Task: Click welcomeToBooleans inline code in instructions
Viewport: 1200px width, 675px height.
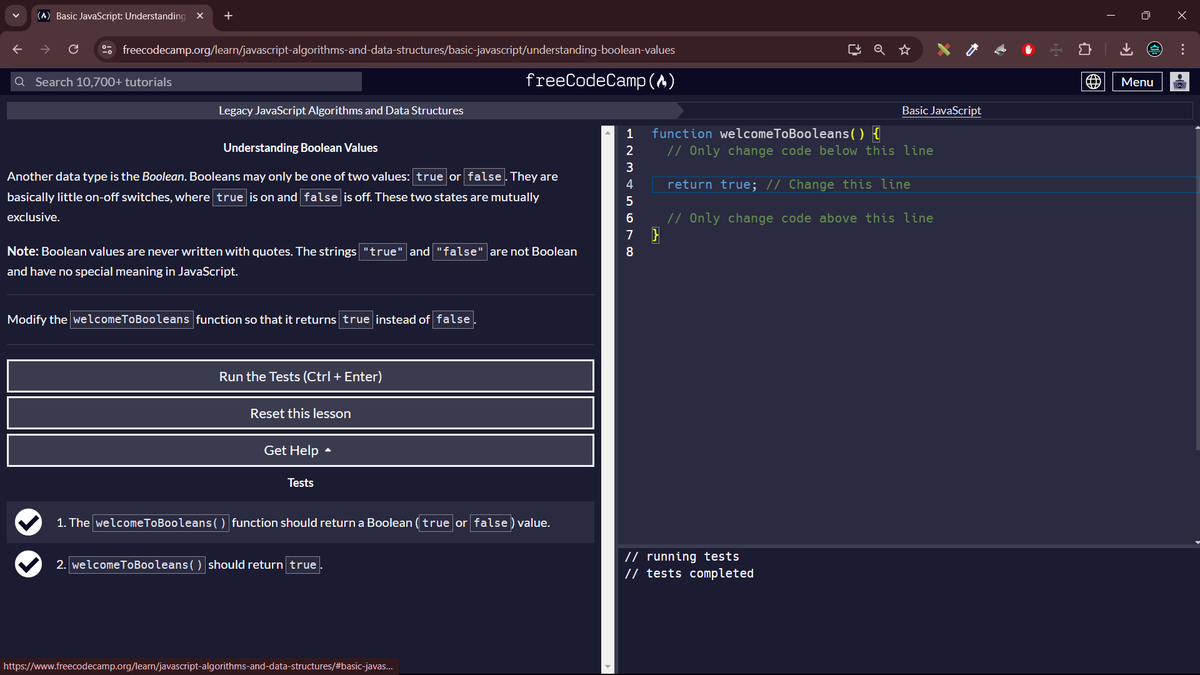Action: 132,319
